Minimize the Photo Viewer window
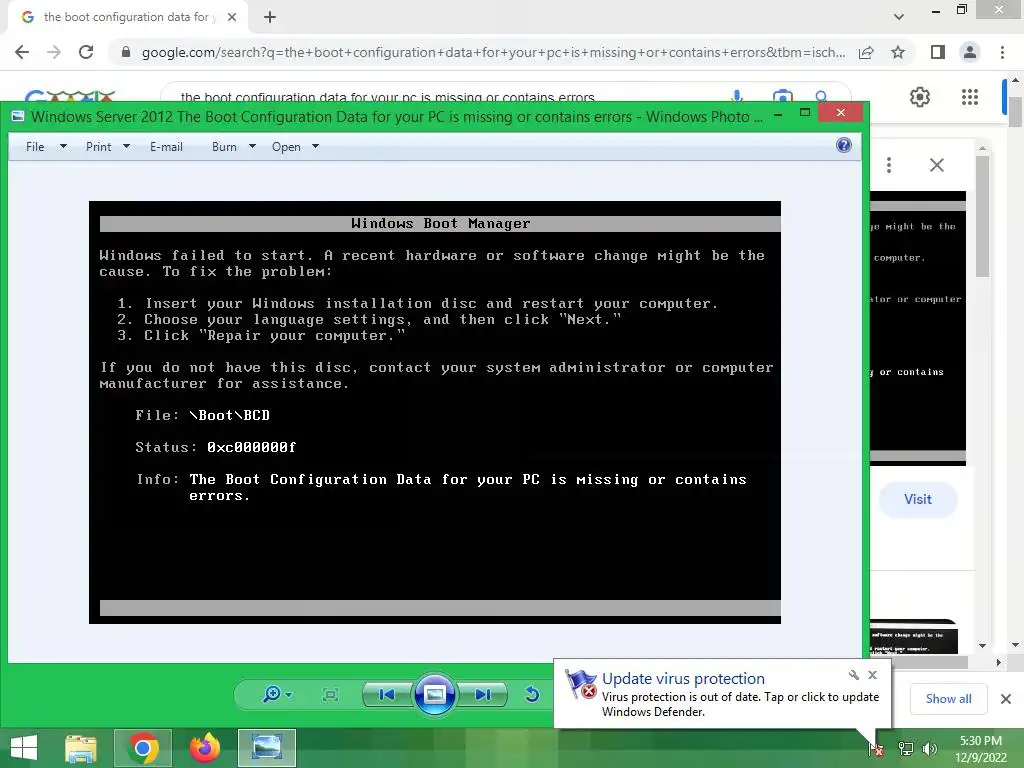 tap(778, 114)
